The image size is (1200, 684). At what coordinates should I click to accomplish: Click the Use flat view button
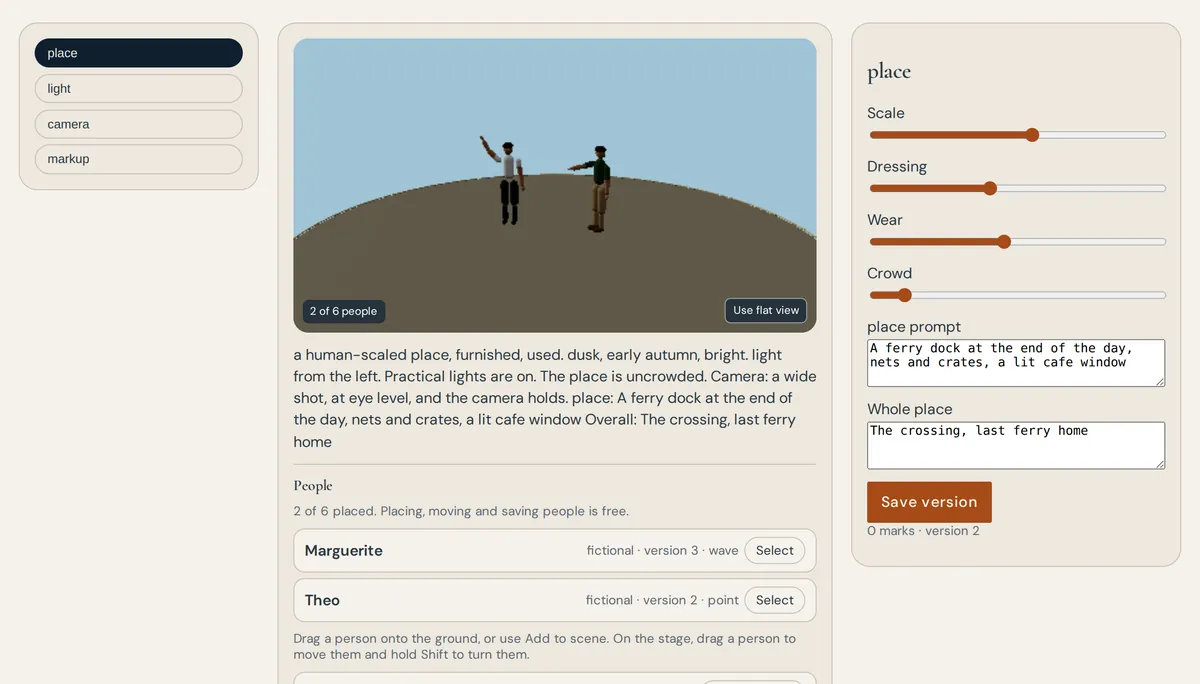[766, 310]
